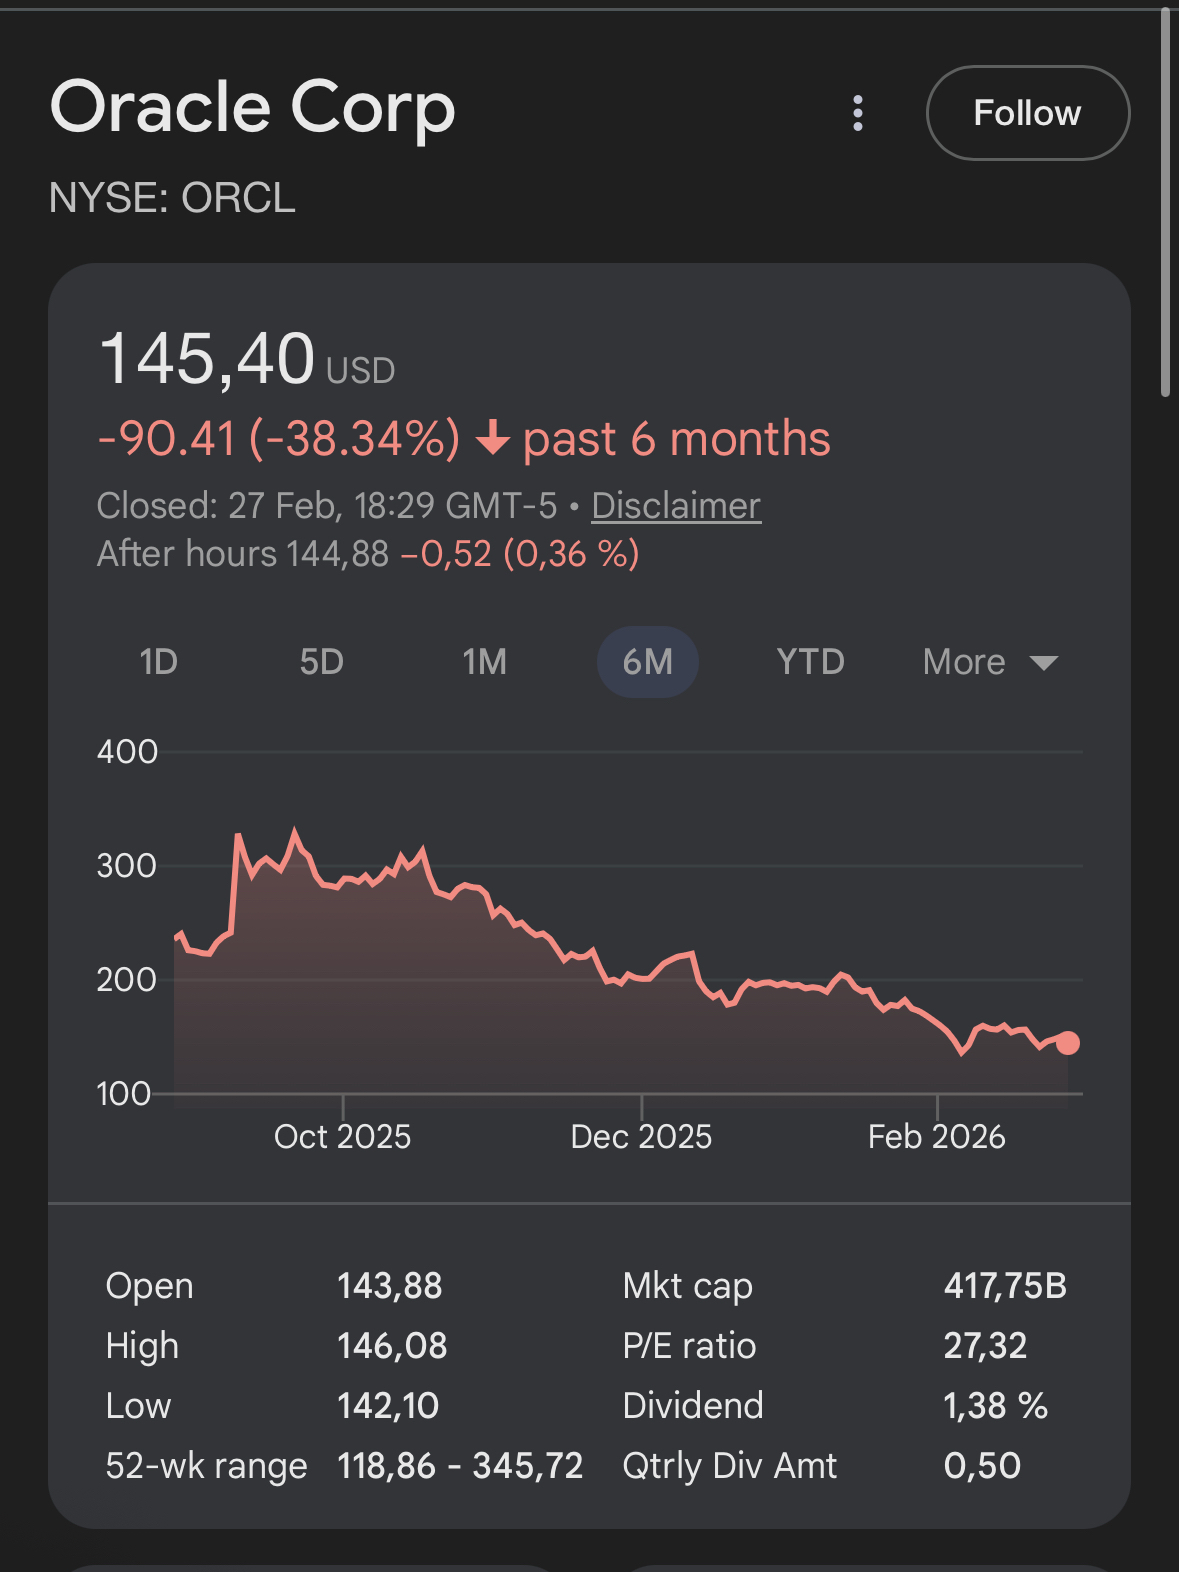
Task: Select the 5D chart range
Action: click(x=321, y=662)
